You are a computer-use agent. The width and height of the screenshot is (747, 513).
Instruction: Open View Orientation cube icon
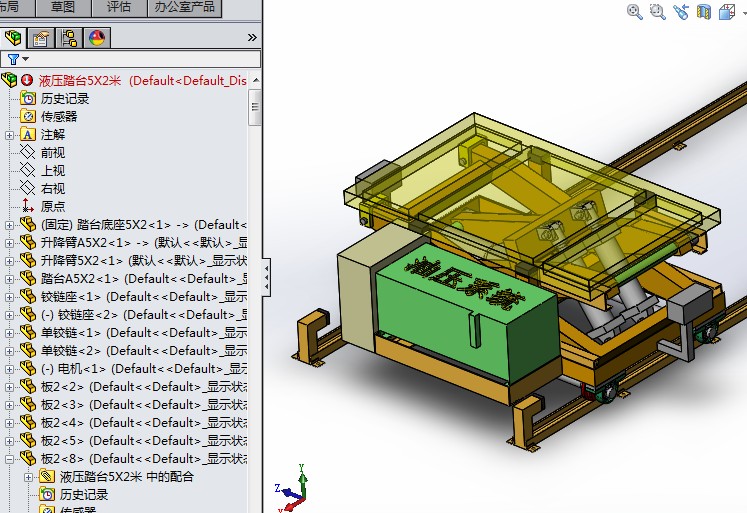click(x=727, y=11)
